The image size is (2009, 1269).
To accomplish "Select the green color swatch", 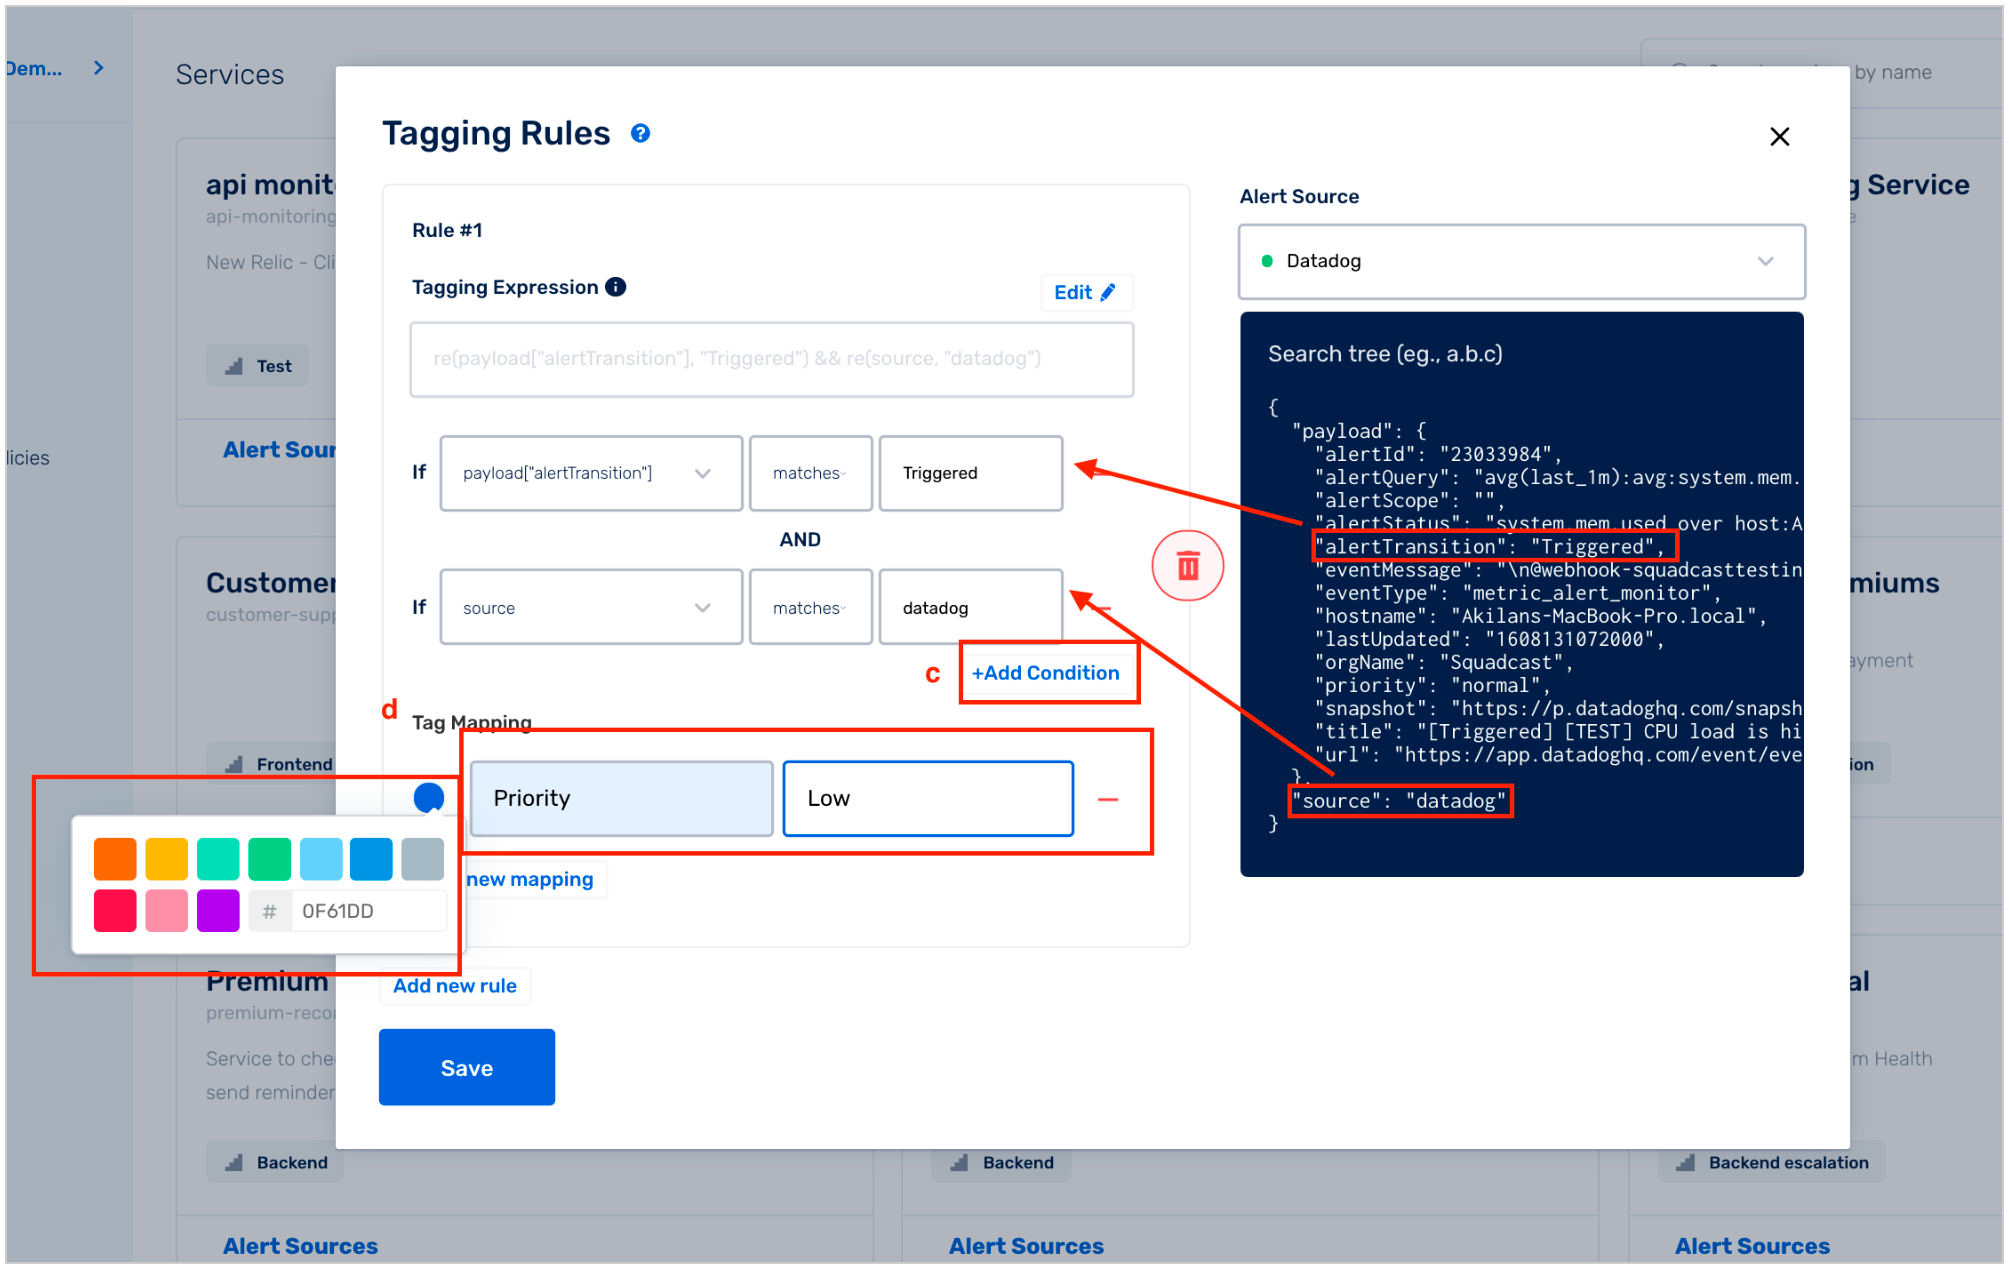I will (269, 859).
